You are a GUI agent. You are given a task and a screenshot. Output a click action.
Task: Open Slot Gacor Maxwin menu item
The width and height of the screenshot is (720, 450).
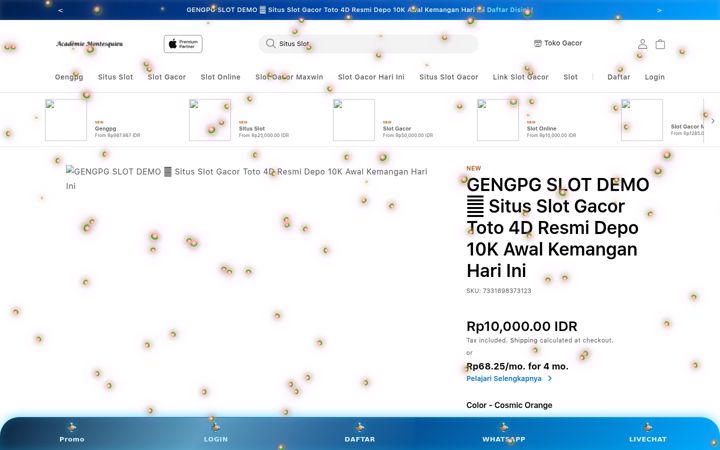289,77
